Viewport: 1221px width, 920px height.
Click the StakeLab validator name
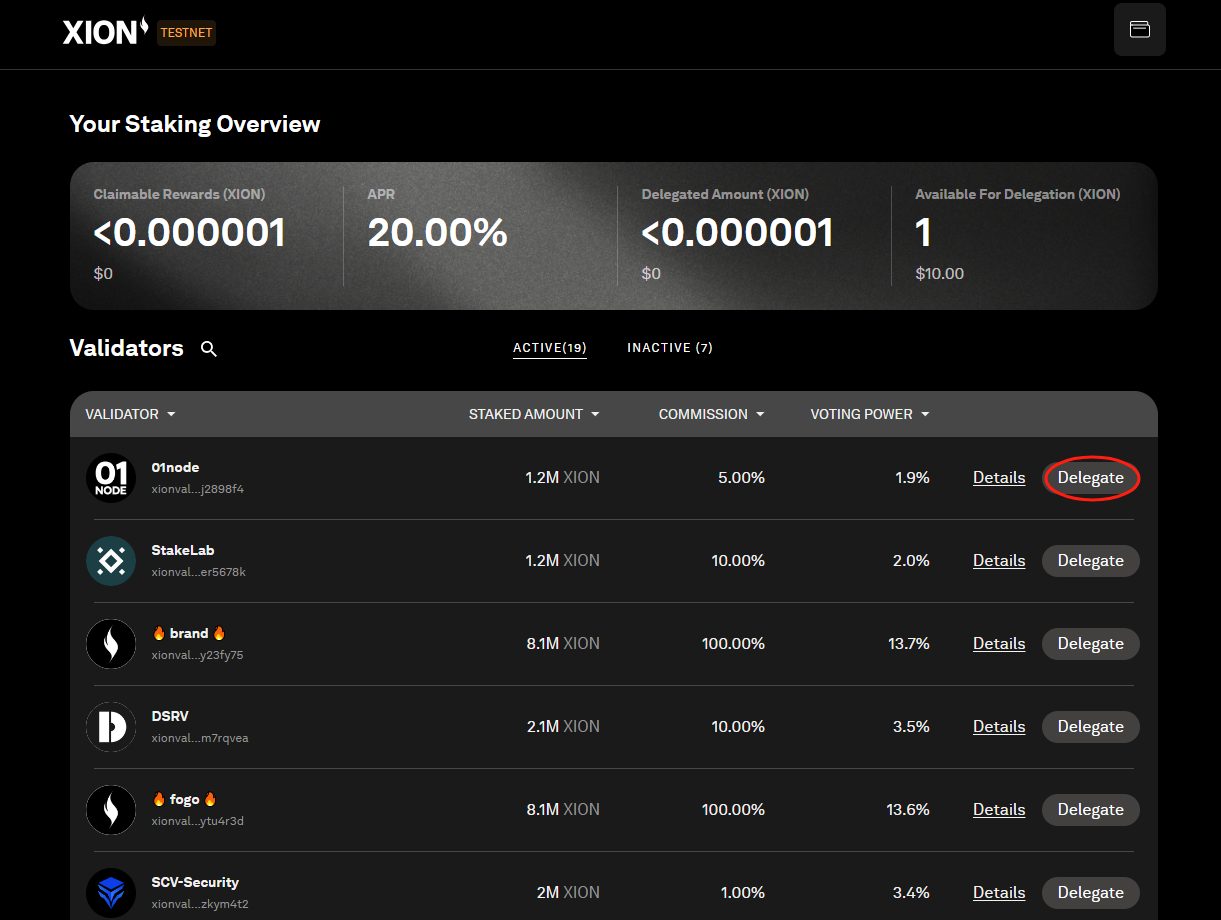tap(183, 551)
